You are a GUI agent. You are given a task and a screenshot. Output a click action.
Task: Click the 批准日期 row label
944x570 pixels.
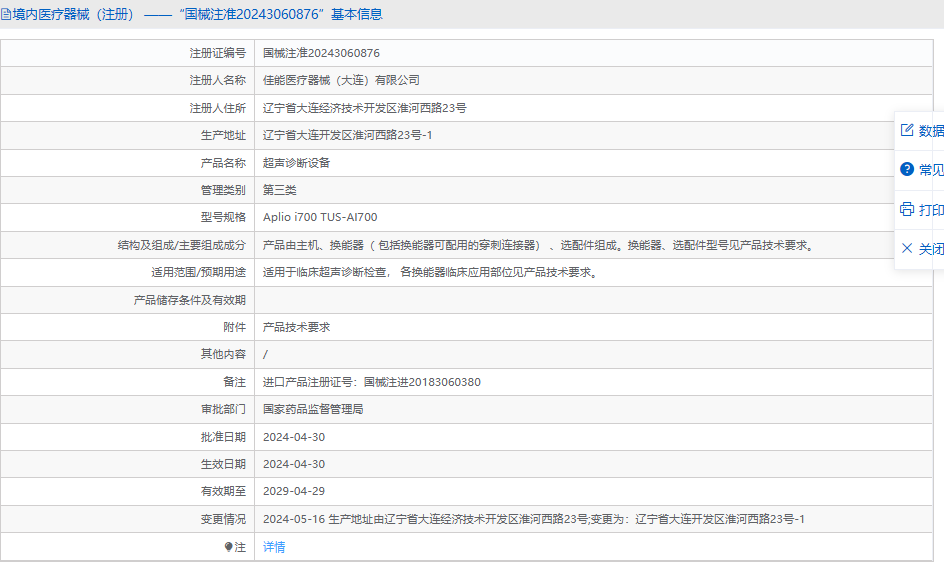[x=223, y=437]
